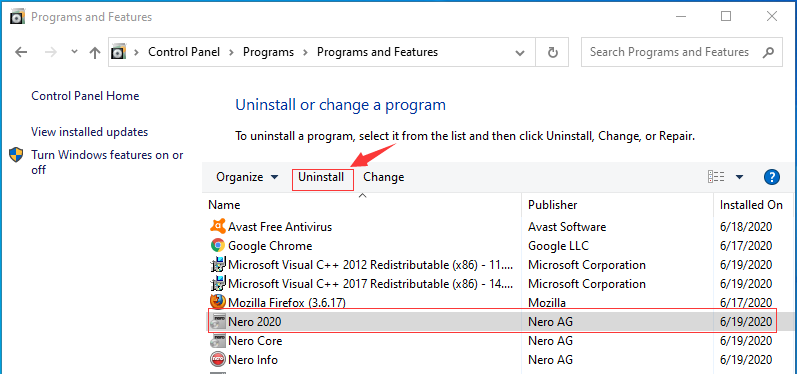Click the Mozilla Firefox program icon
Viewport: 797px width, 374px height.
pos(218,302)
